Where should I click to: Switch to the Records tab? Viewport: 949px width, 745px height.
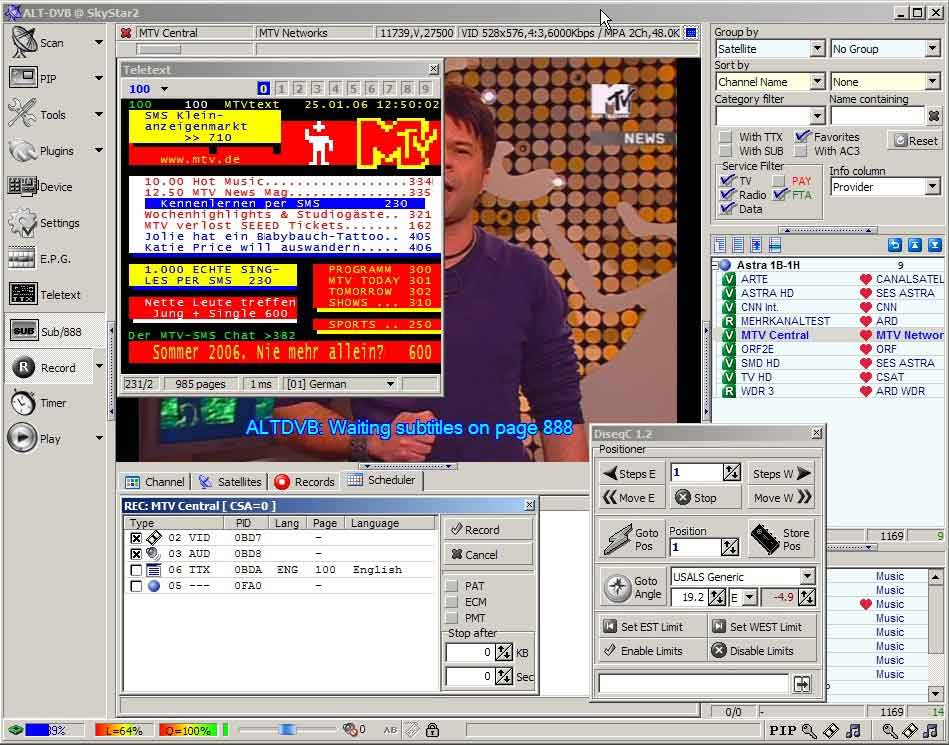tap(304, 482)
